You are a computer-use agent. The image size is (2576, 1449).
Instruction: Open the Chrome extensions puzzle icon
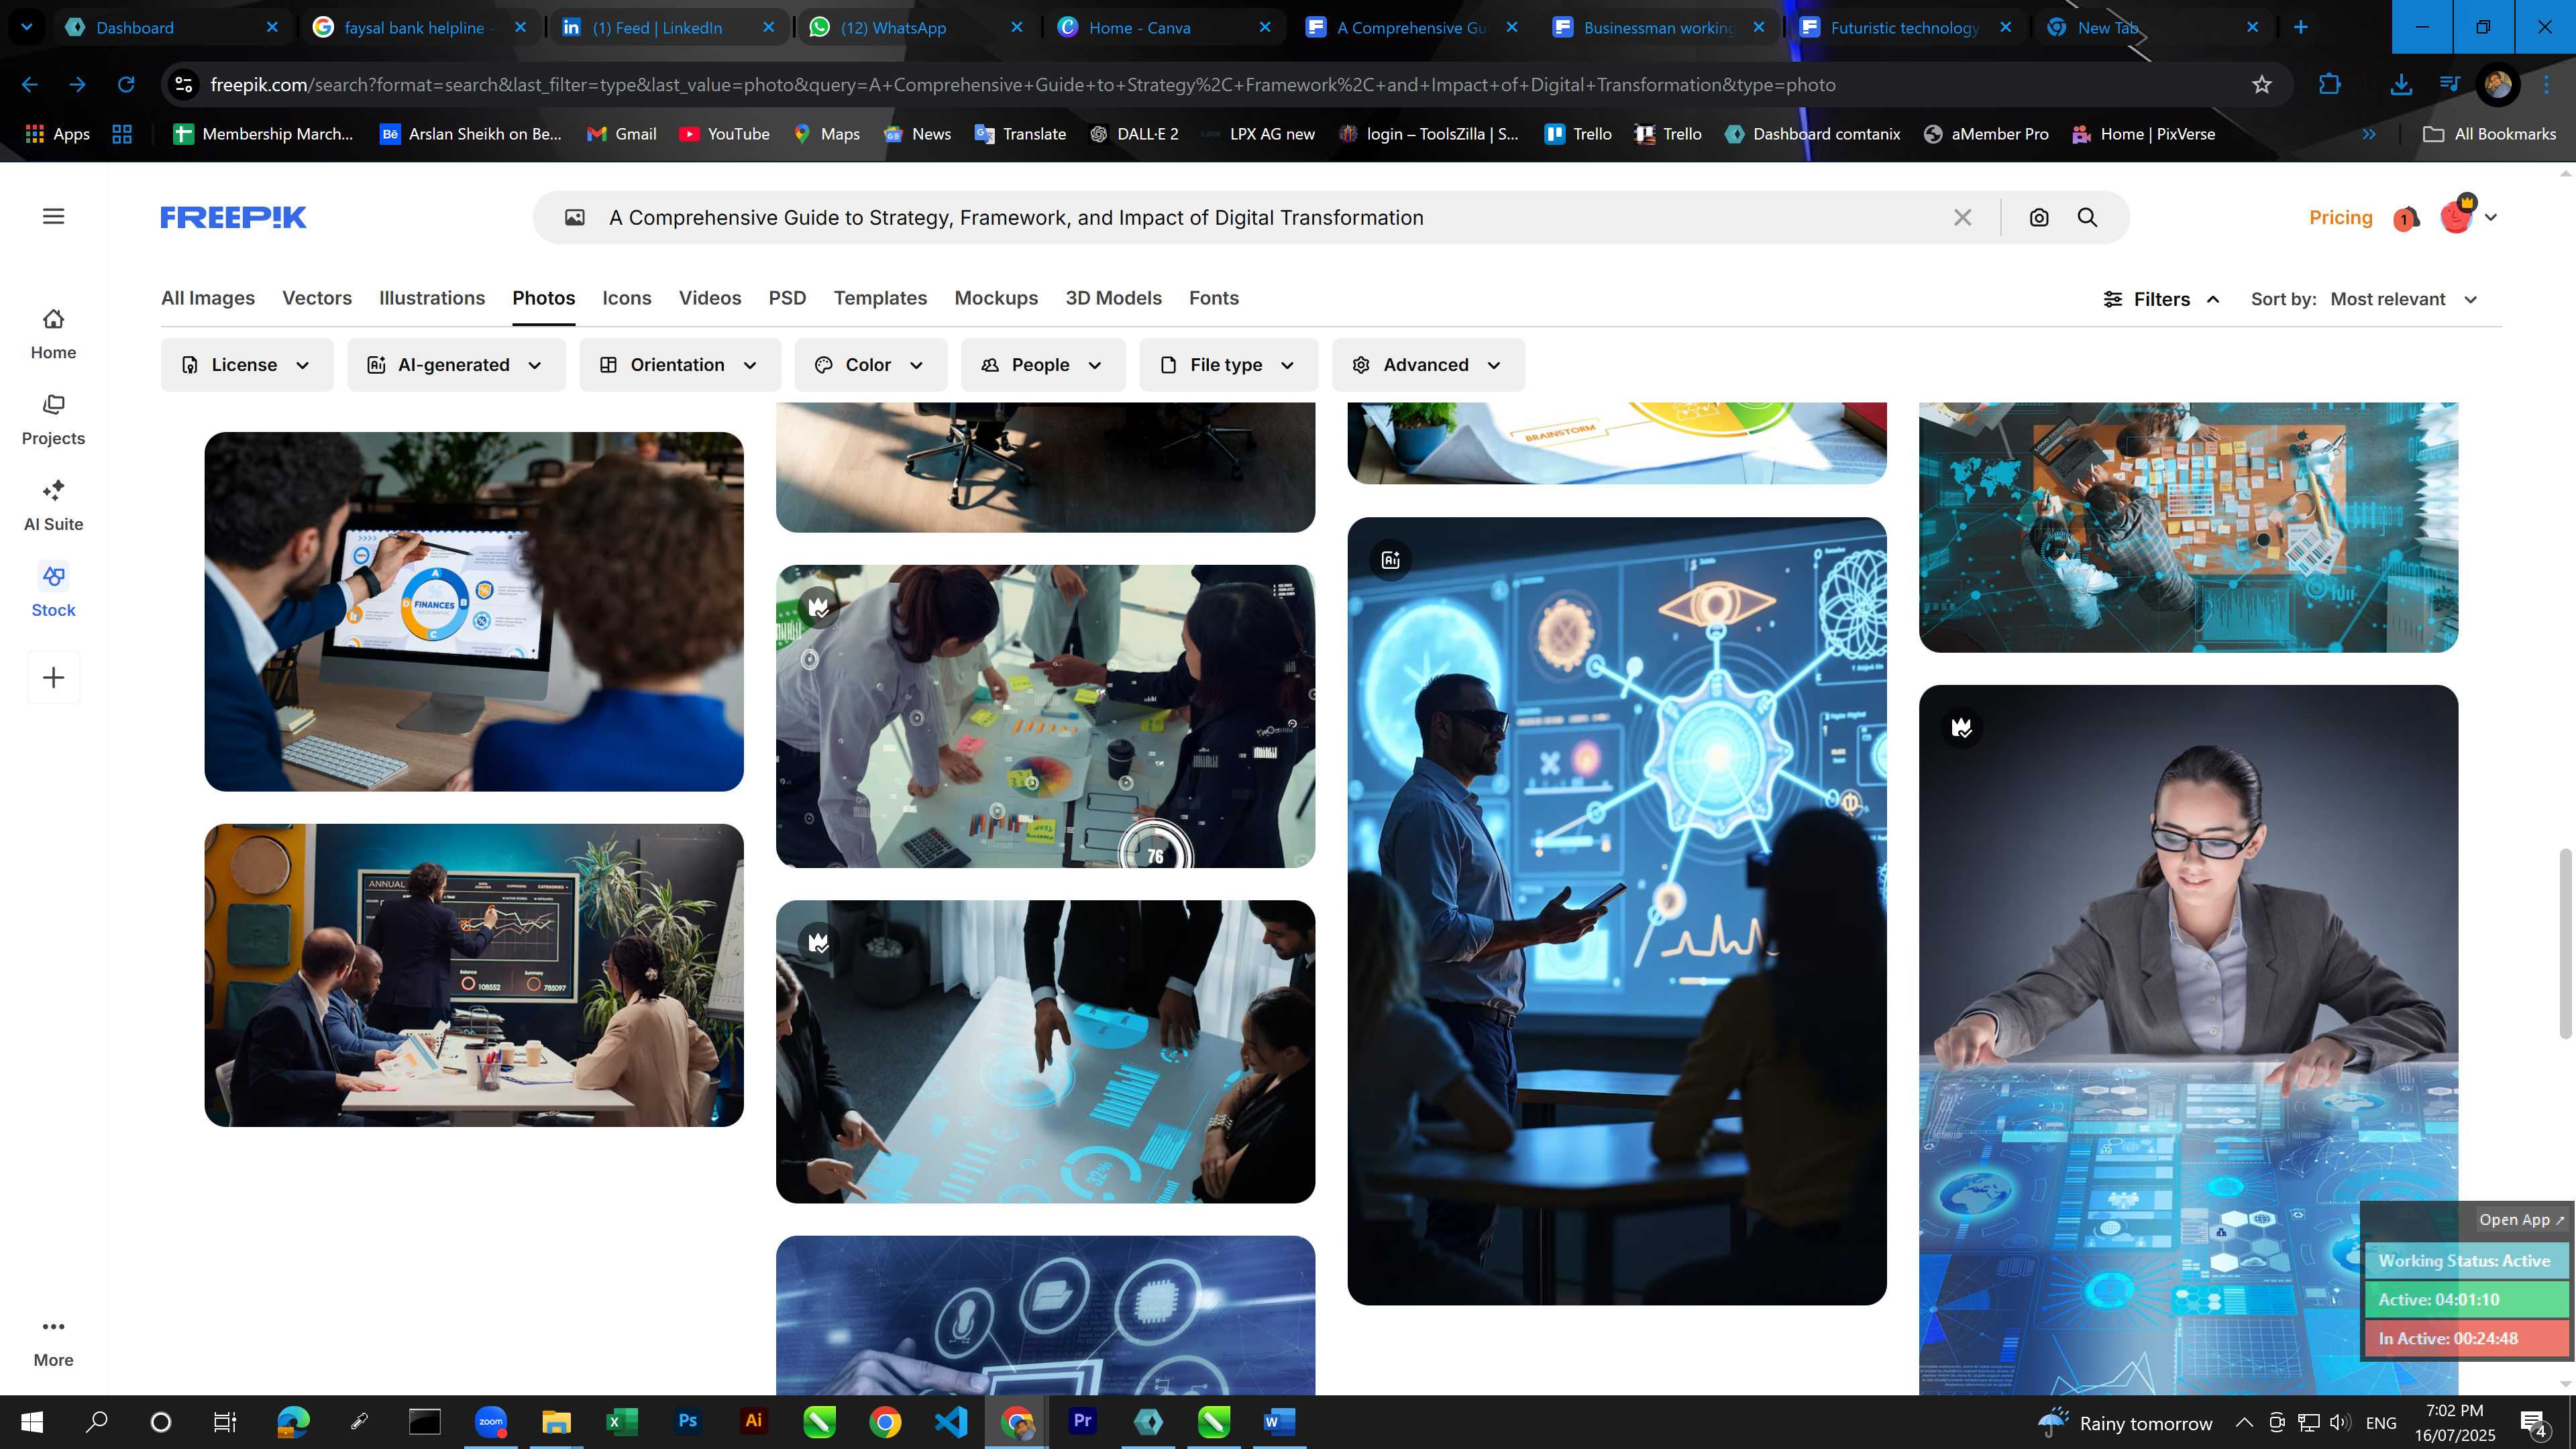tap(2330, 85)
